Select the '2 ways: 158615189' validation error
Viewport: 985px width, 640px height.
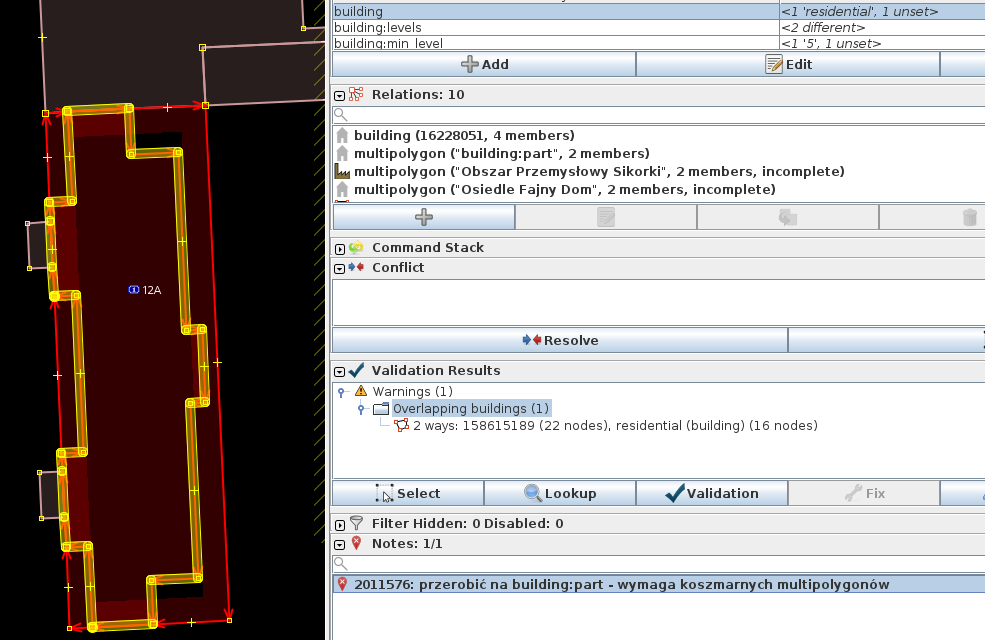click(x=614, y=426)
